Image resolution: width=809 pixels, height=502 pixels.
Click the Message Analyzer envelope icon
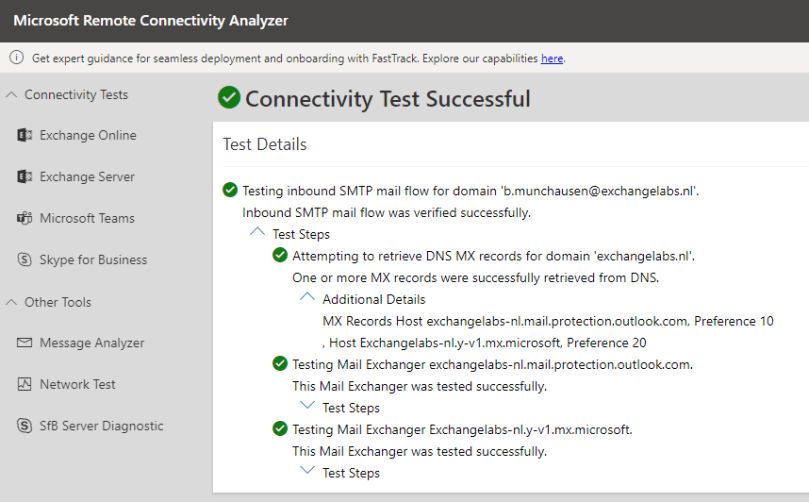point(24,343)
